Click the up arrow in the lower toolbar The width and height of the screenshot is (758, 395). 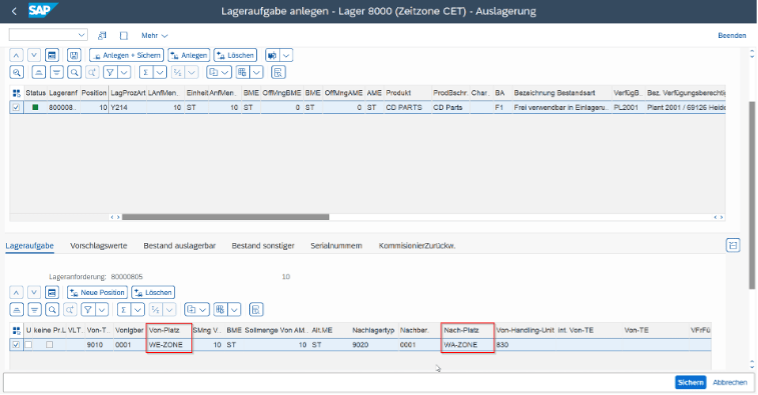[x=16, y=293]
